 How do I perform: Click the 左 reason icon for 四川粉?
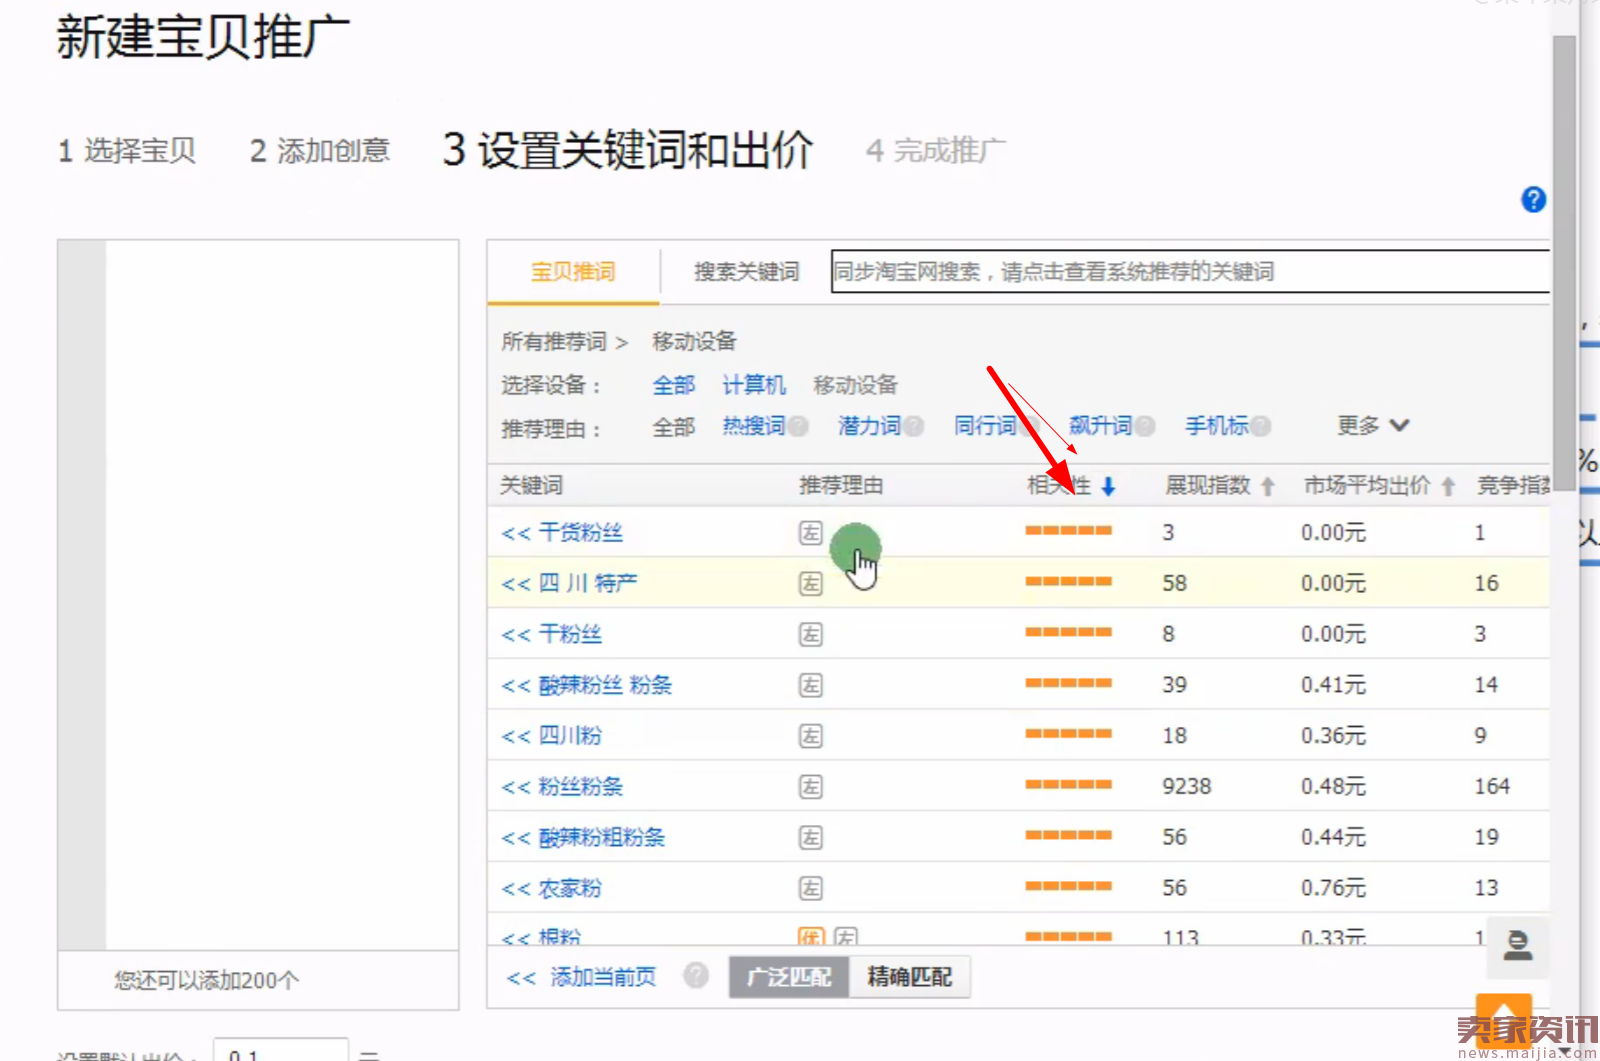[x=810, y=736]
